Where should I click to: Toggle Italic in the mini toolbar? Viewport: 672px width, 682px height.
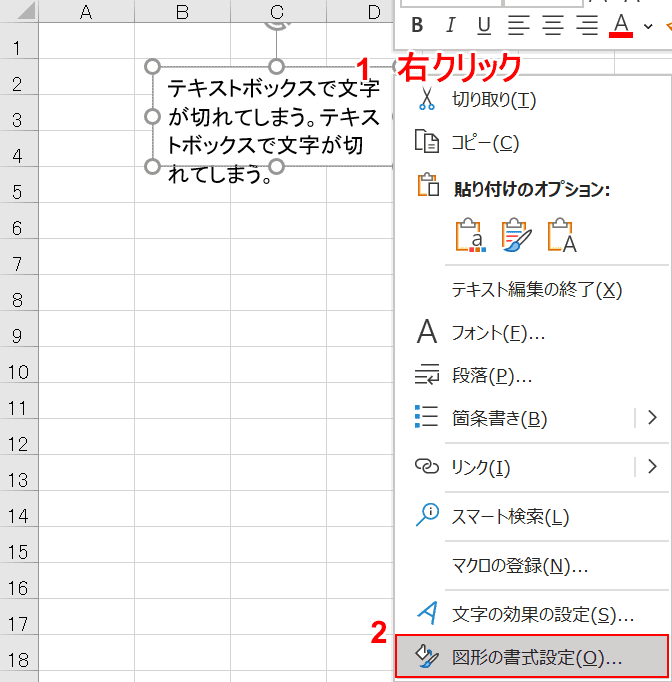(451, 25)
